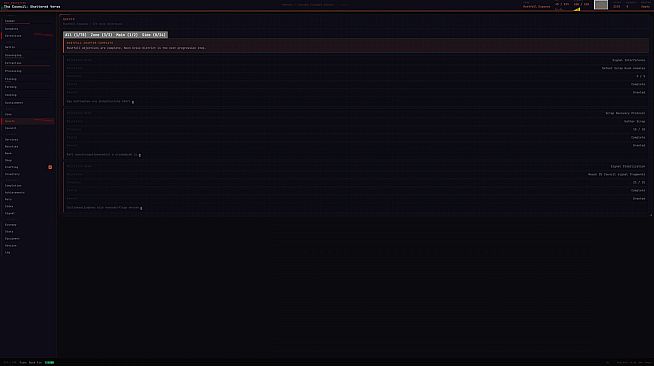Open Stats in the sidebar
654x366 pixels.
click(9, 232)
